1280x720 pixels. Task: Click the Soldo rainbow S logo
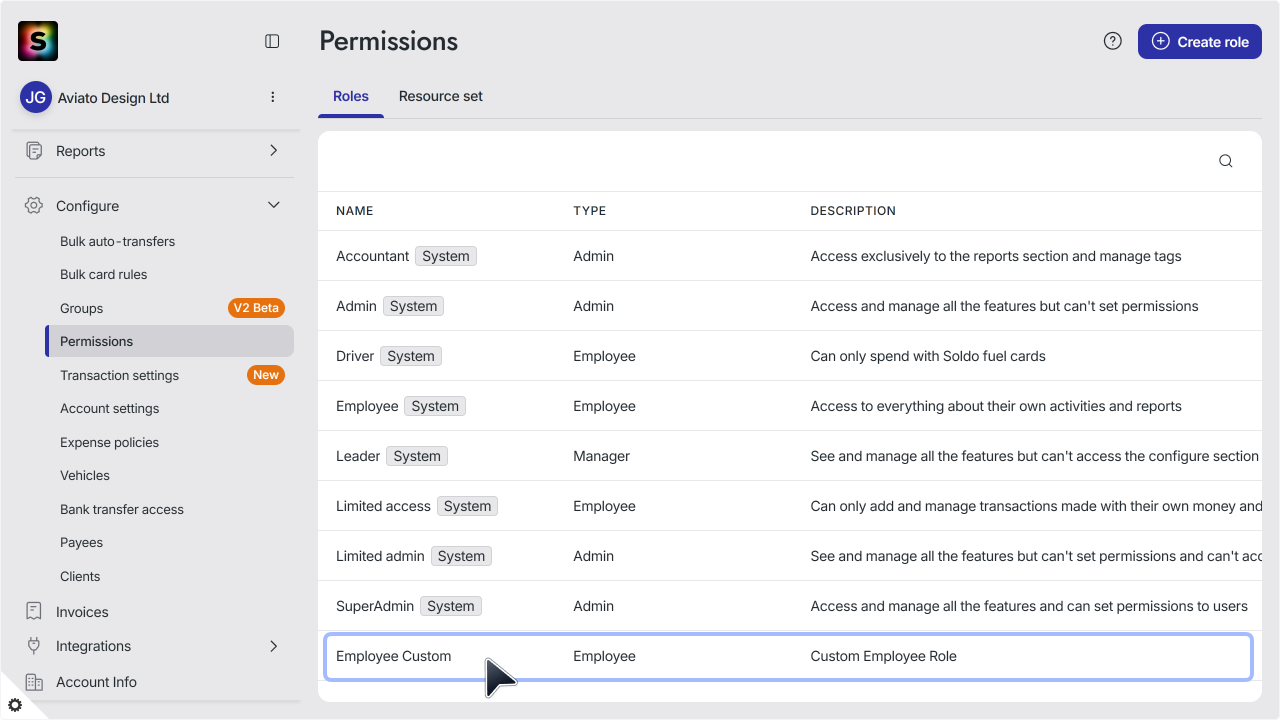pyautogui.click(x=38, y=41)
